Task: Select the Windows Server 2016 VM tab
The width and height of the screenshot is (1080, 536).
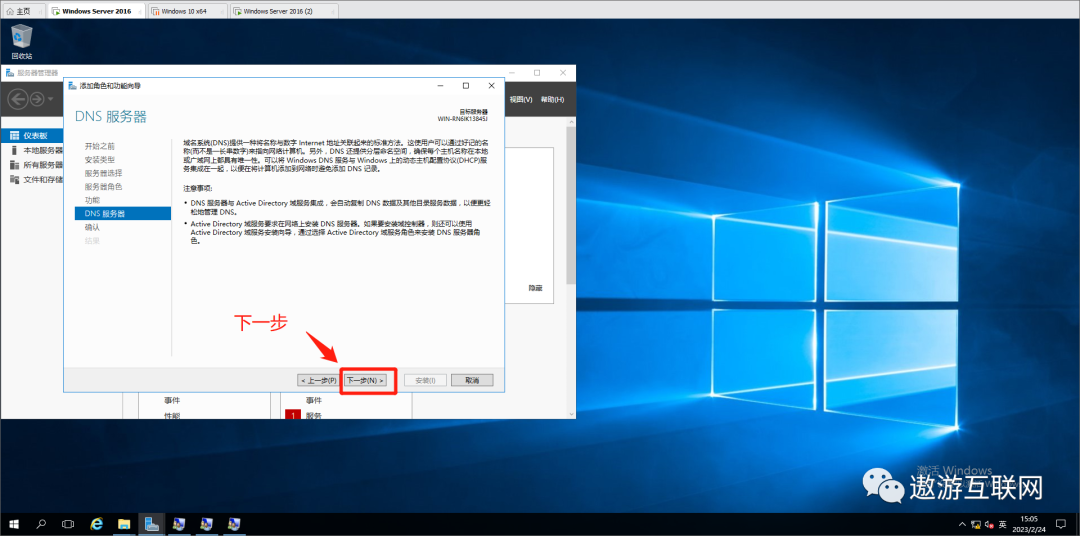Action: tap(96, 11)
